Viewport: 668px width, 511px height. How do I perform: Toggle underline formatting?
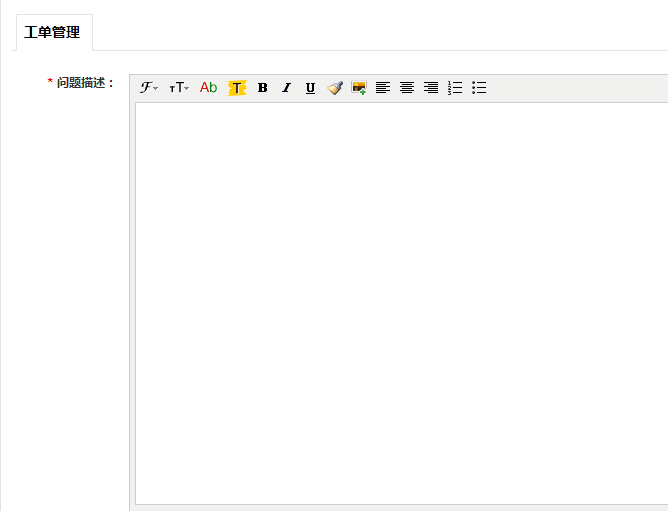click(310, 88)
